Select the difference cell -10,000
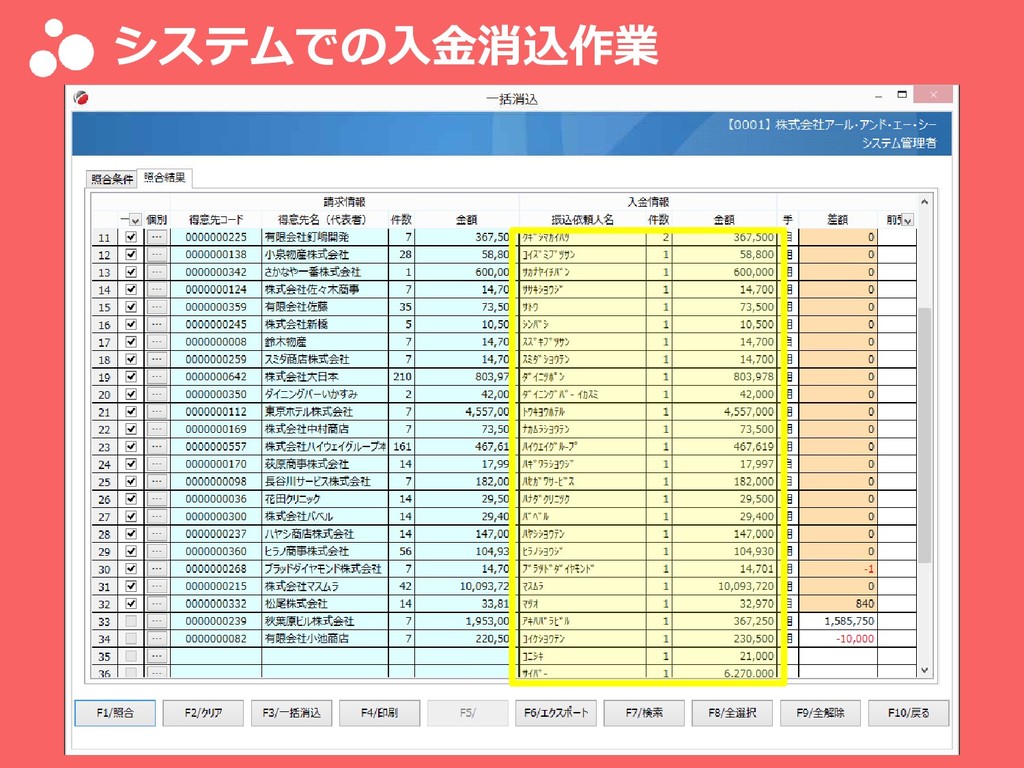Image resolution: width=1024 pixels, height=768 pixels. [x=837, y=639]
